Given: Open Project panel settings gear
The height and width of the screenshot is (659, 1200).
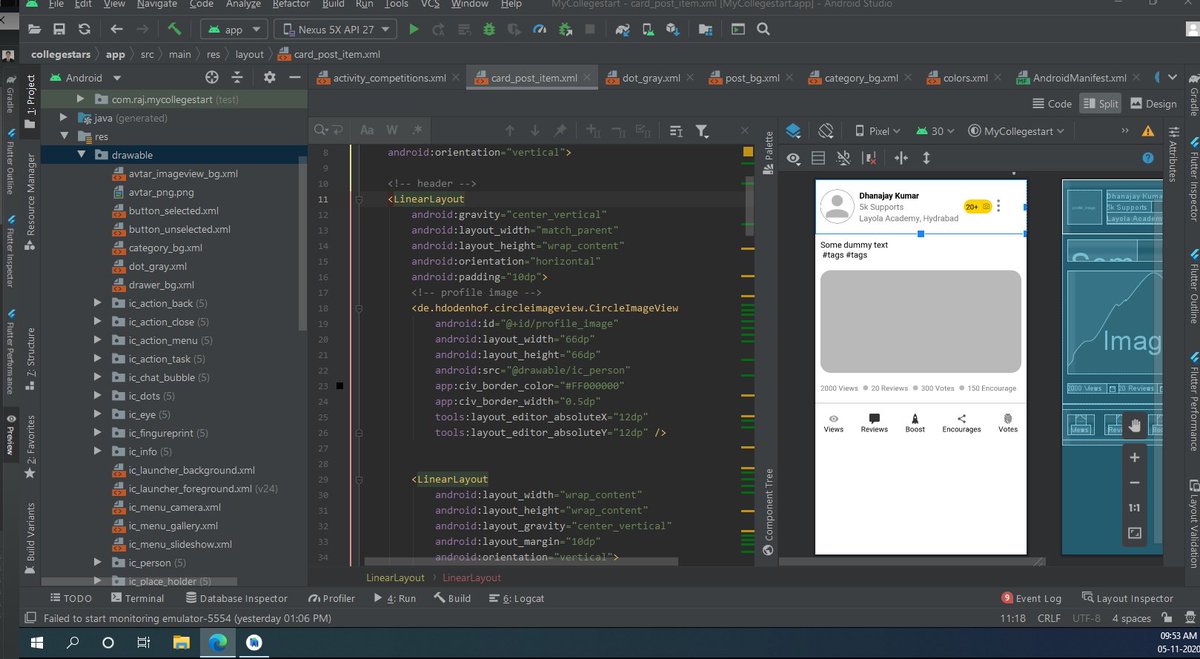Looking at the screenshot, I should 269,78.
